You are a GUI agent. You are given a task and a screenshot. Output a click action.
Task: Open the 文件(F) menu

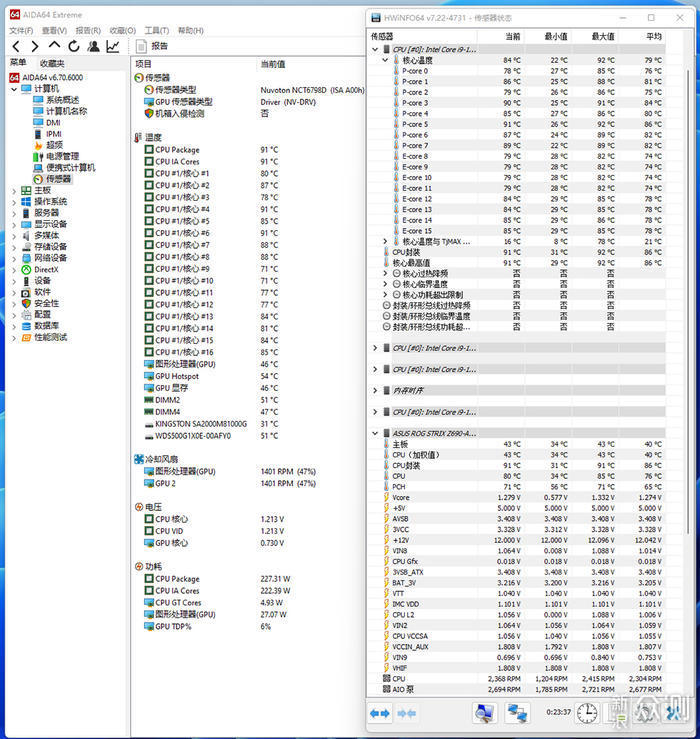click(x=21, y=31)
